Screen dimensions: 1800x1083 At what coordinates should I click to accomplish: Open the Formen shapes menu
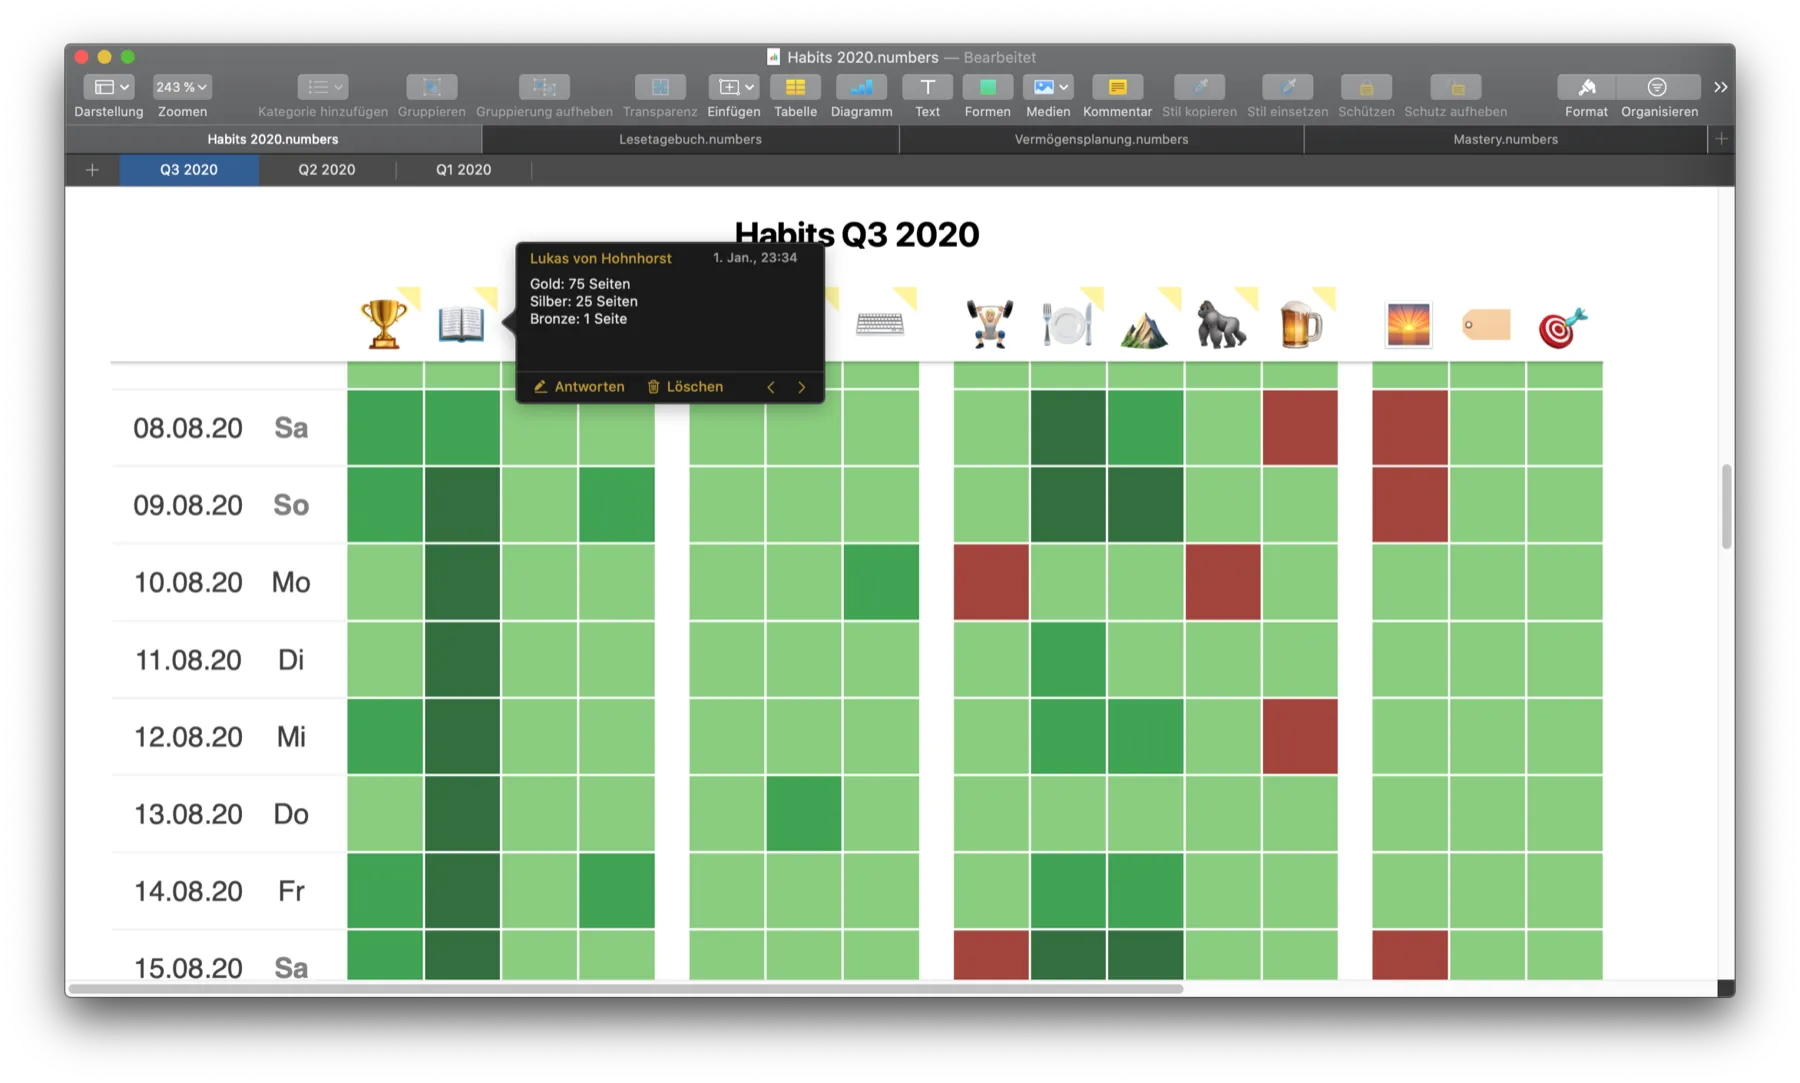987,87
